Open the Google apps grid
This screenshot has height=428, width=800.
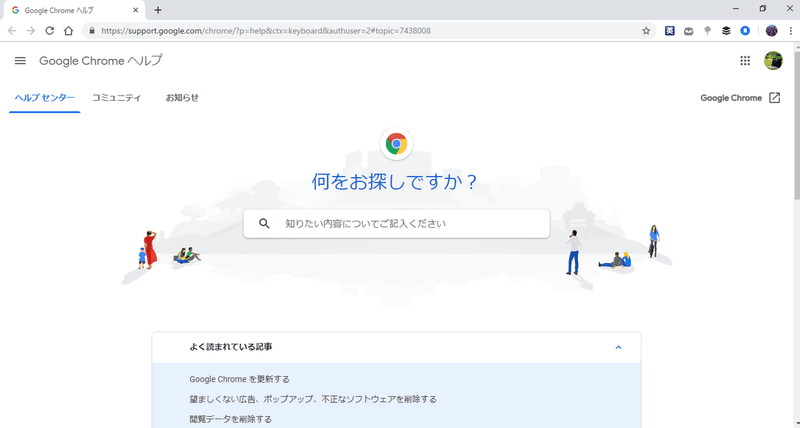745,61
